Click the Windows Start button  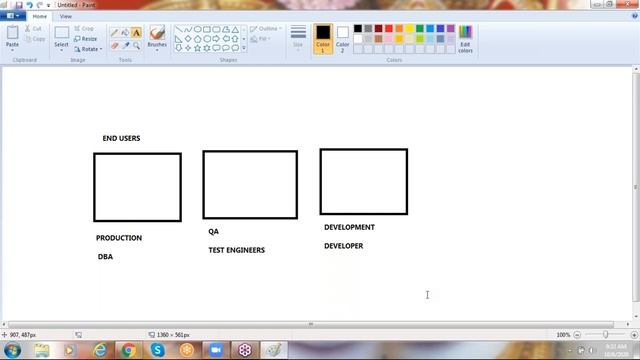coord(12,350)
